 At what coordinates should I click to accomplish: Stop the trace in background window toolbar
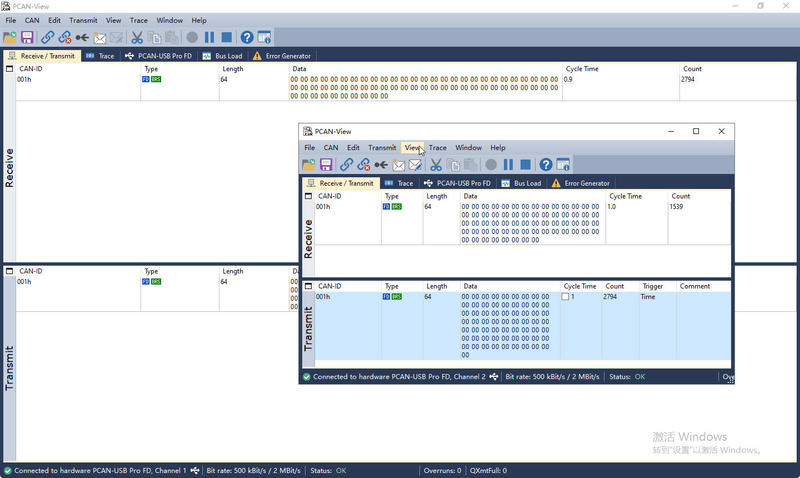[x=227, y=37]
